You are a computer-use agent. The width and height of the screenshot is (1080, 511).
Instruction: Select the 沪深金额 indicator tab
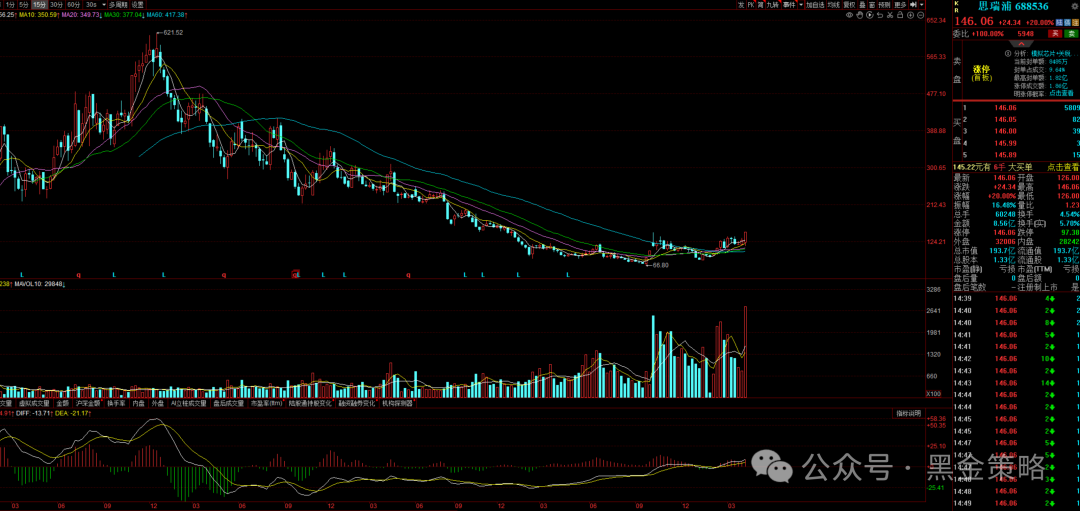(88, 404)
